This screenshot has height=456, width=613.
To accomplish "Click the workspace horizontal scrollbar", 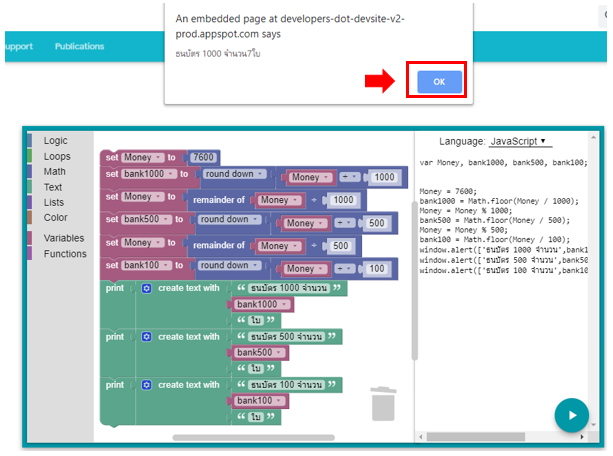I will (x=253, y=437).
